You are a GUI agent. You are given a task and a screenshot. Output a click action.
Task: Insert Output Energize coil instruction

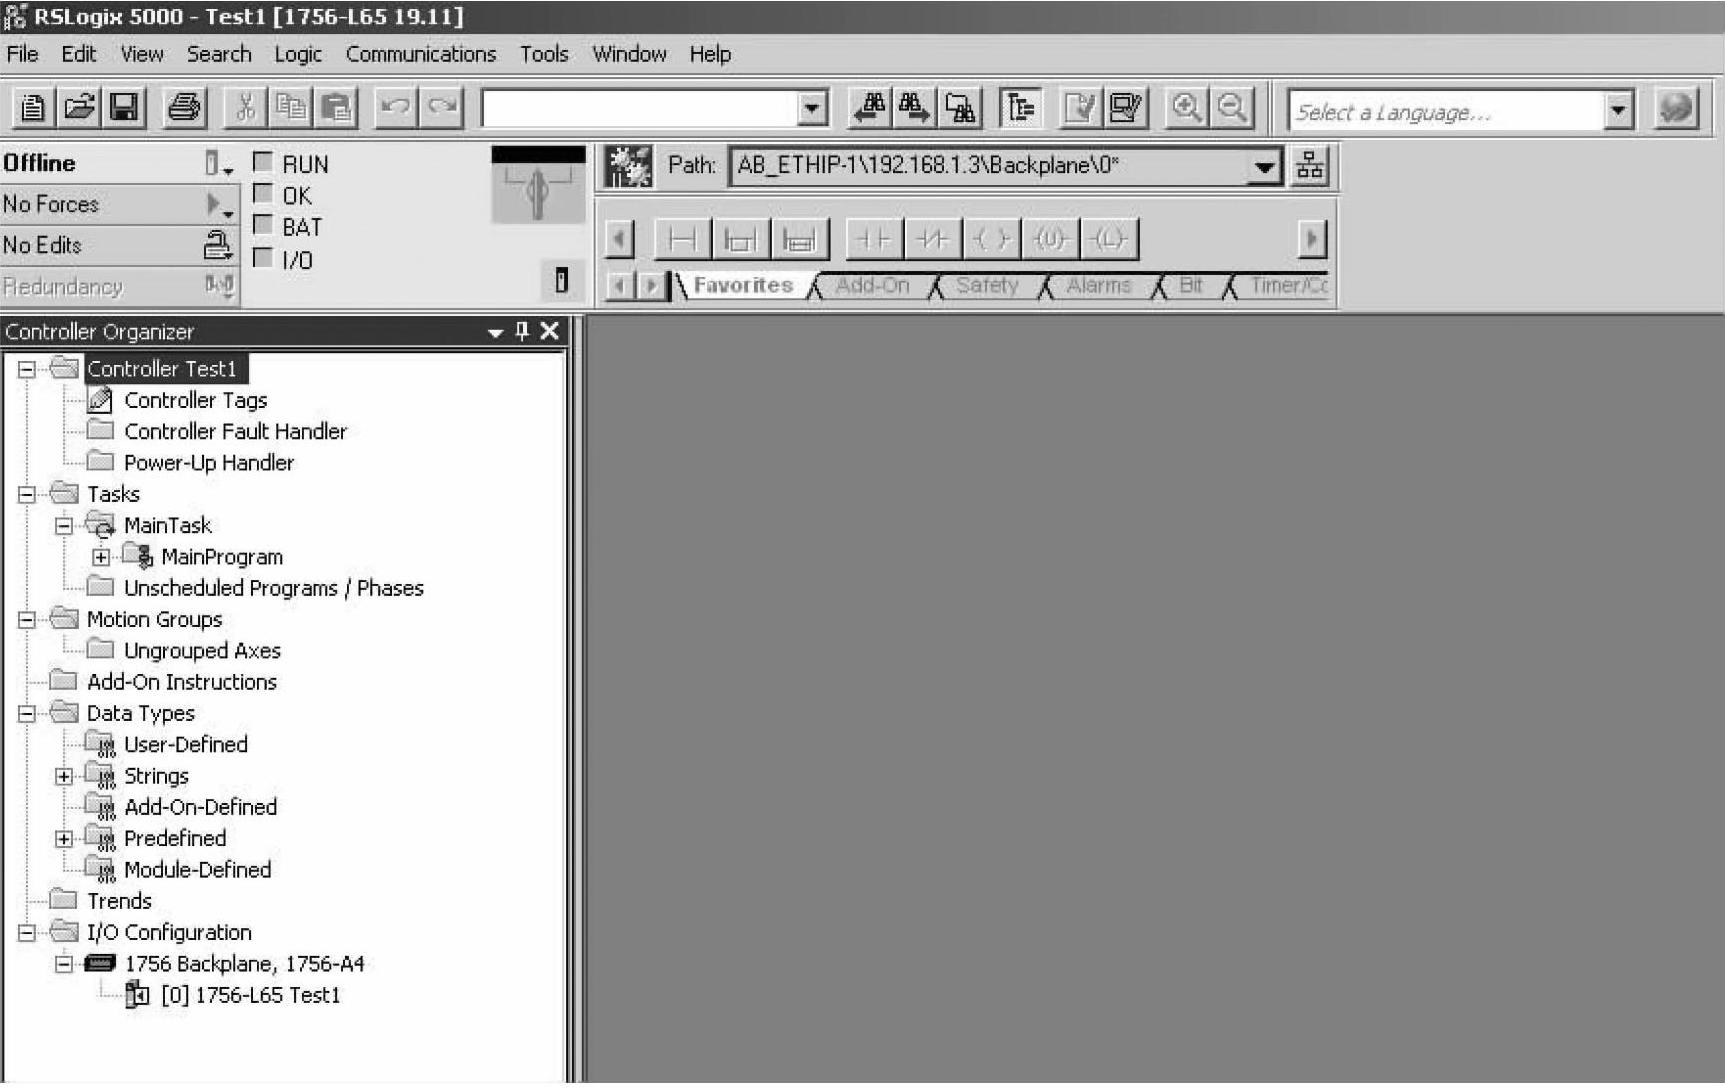pyautogui.click(x=992, y=239)
